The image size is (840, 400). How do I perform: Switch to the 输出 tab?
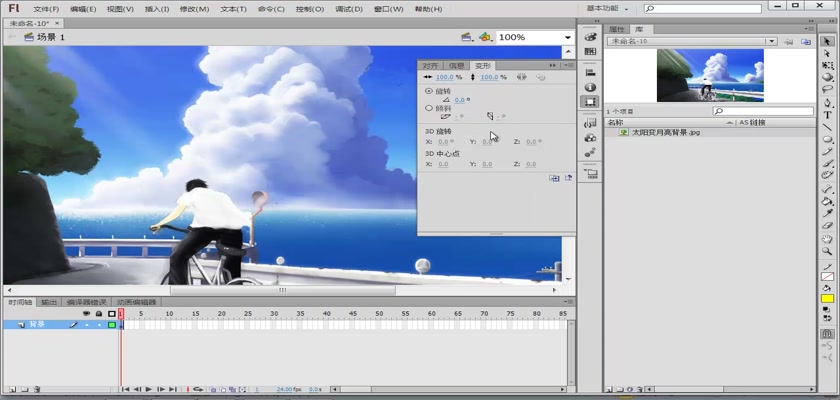point(49,302)
